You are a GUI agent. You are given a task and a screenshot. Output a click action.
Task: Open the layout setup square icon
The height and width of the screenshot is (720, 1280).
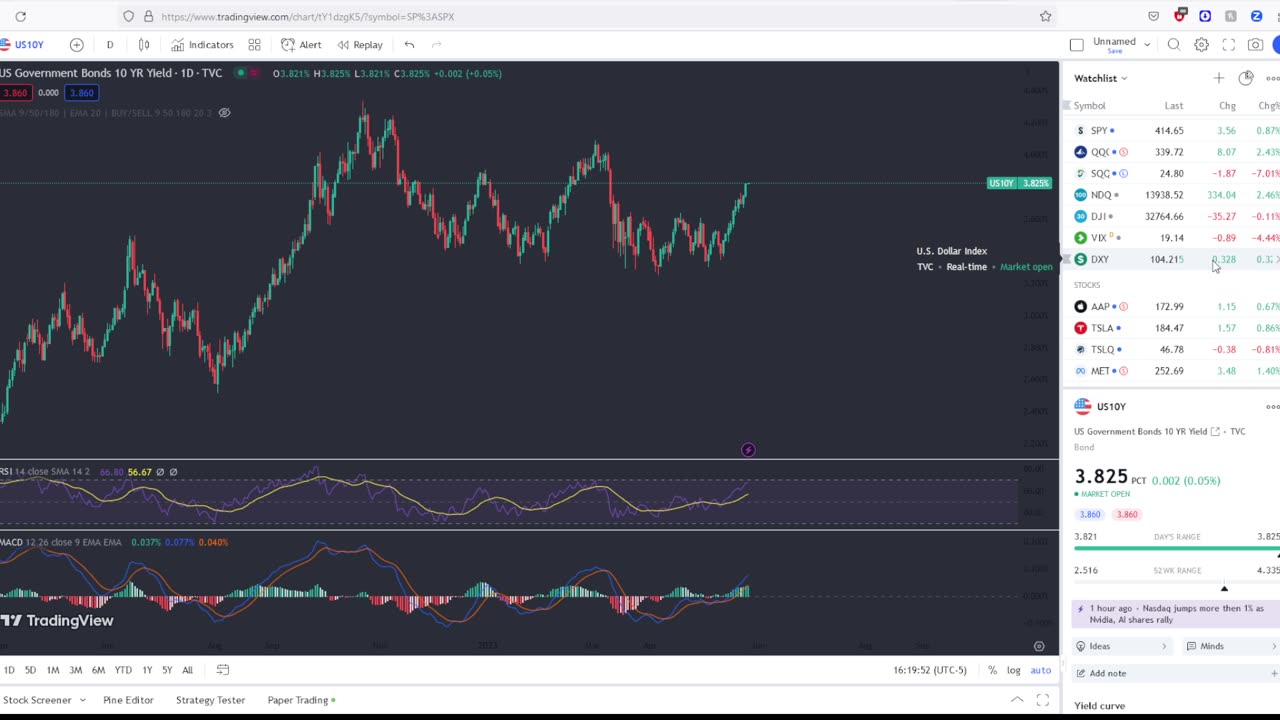click(1077, 44)
